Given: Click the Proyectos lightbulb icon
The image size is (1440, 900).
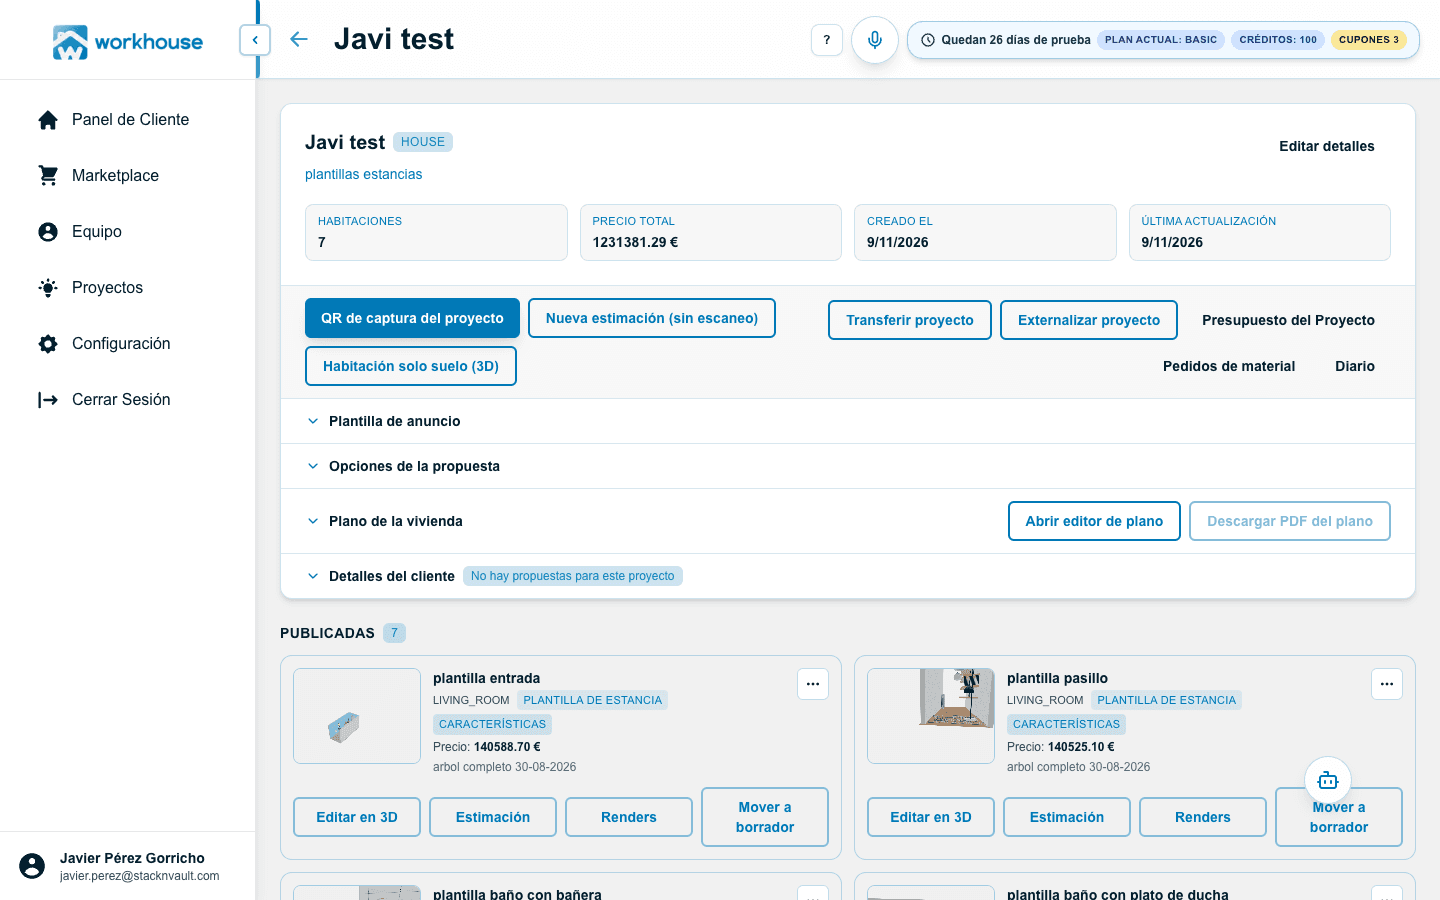Looking at the screenshot, I should tap(48, 288).
